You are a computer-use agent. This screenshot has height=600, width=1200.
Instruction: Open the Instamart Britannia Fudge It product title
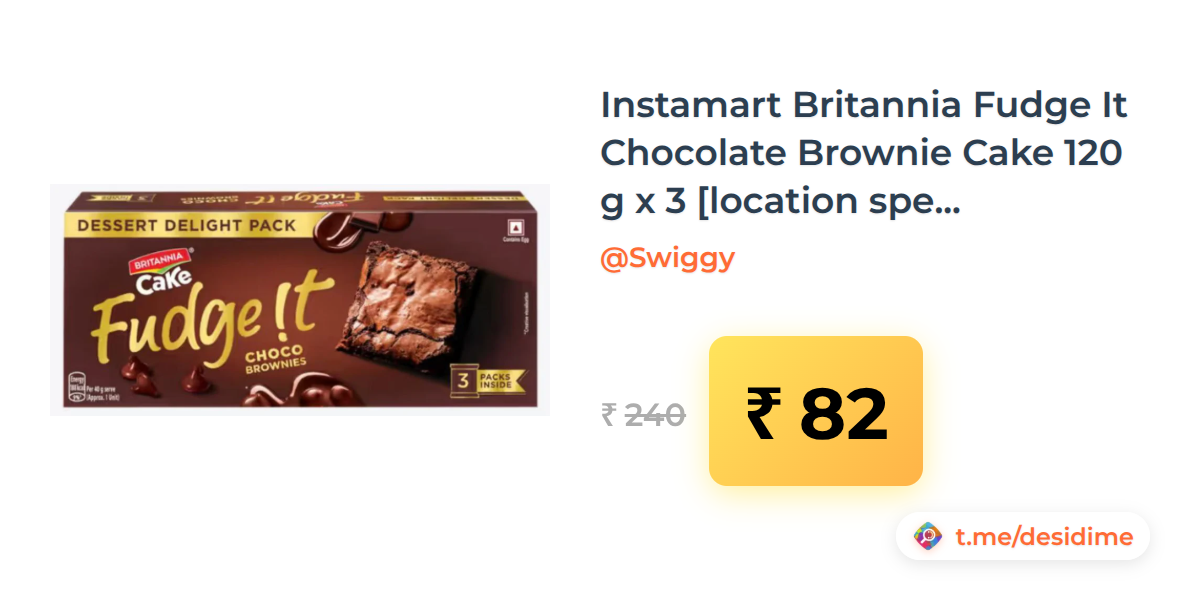(864, 153)
